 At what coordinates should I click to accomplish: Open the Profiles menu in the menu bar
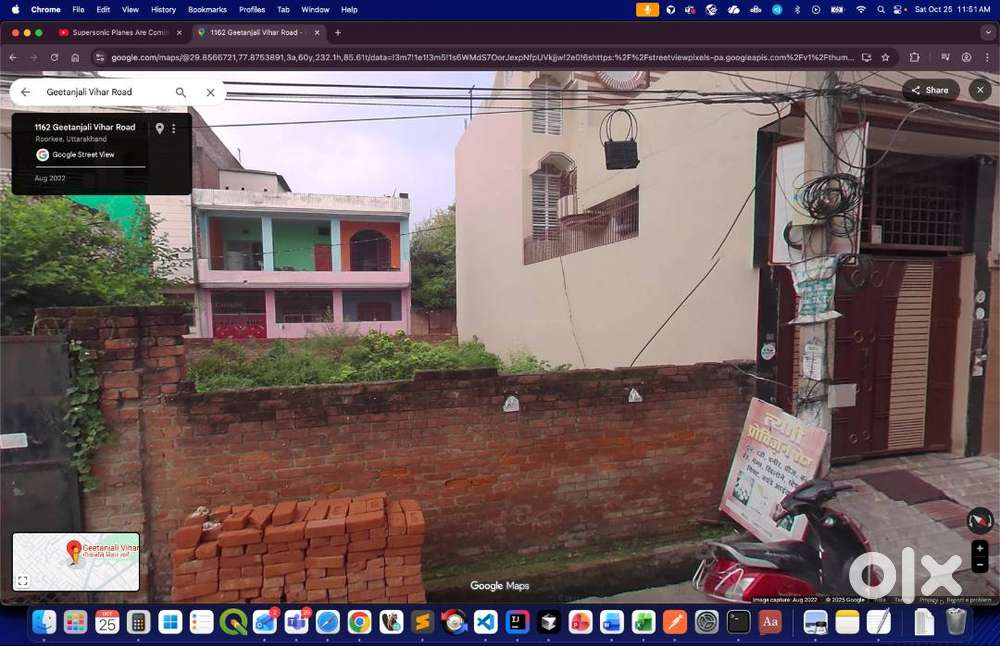point(252,9)
